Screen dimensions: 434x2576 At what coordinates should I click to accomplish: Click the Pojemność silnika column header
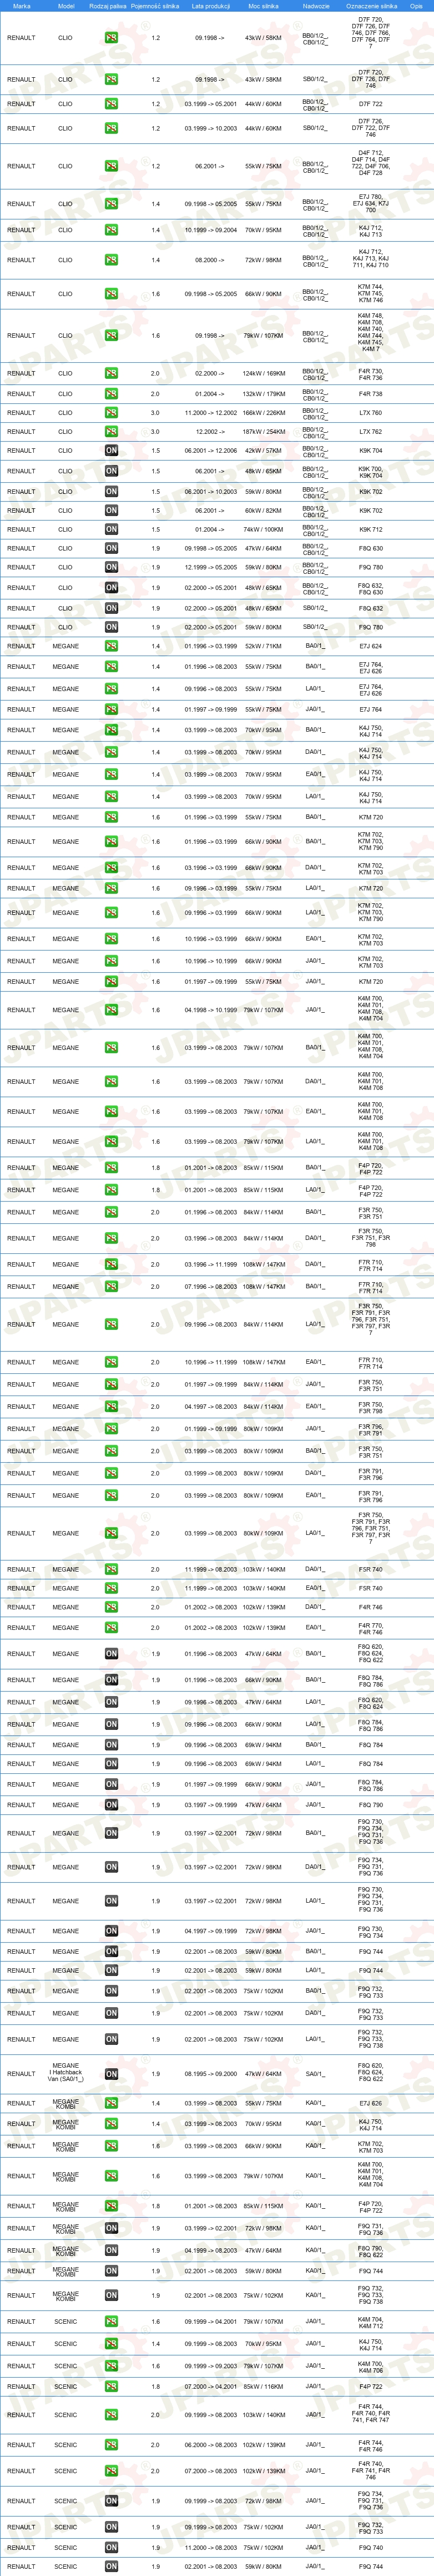pos(155,6)
